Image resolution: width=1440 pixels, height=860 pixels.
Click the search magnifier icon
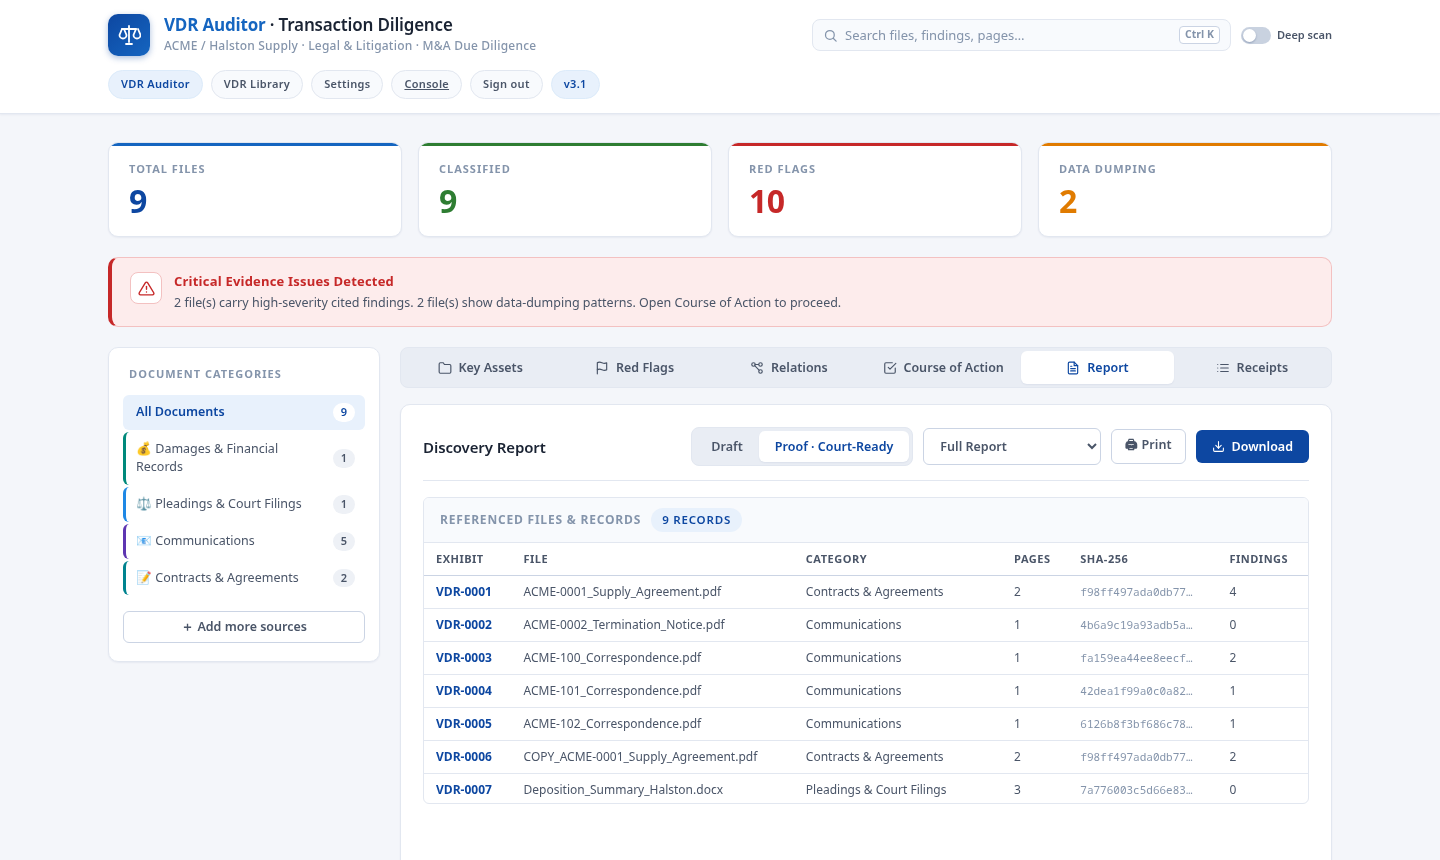pos(830,35)
